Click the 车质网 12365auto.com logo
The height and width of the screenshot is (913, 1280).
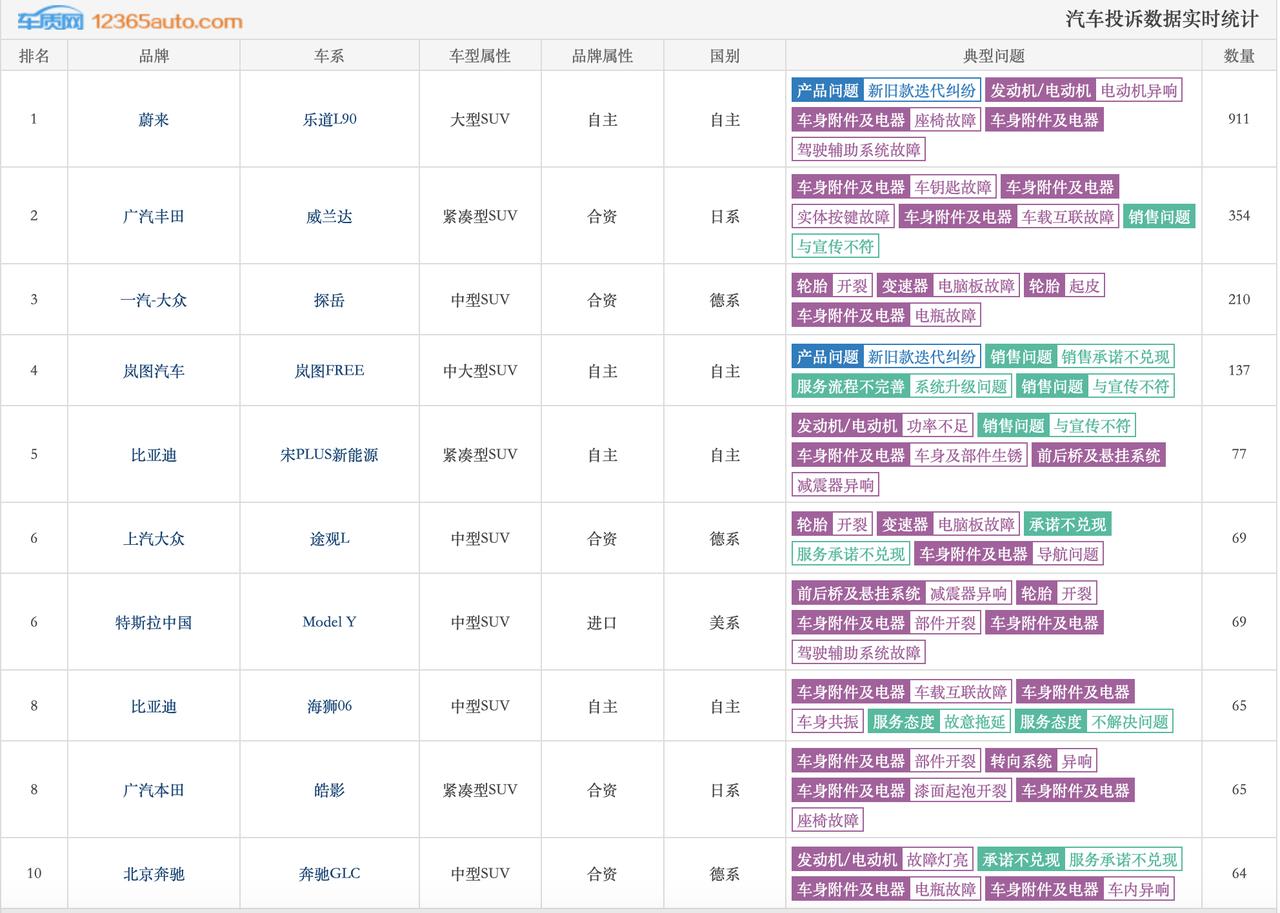pyautogui.click(x=130, y=20)
